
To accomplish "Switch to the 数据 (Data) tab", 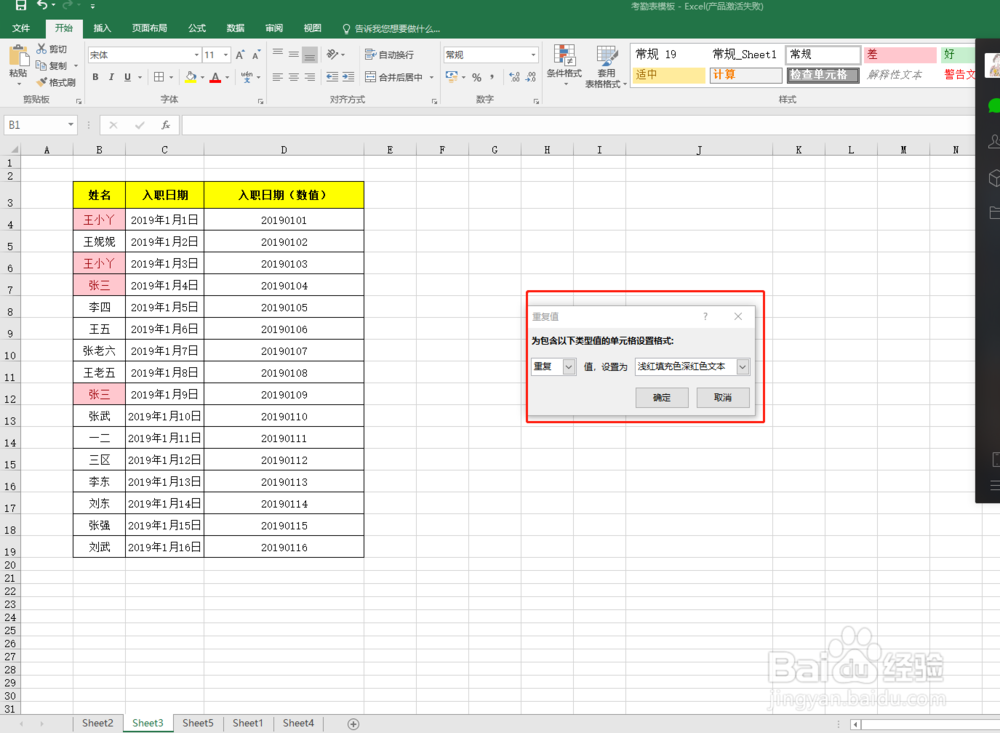I will [235, 28].
